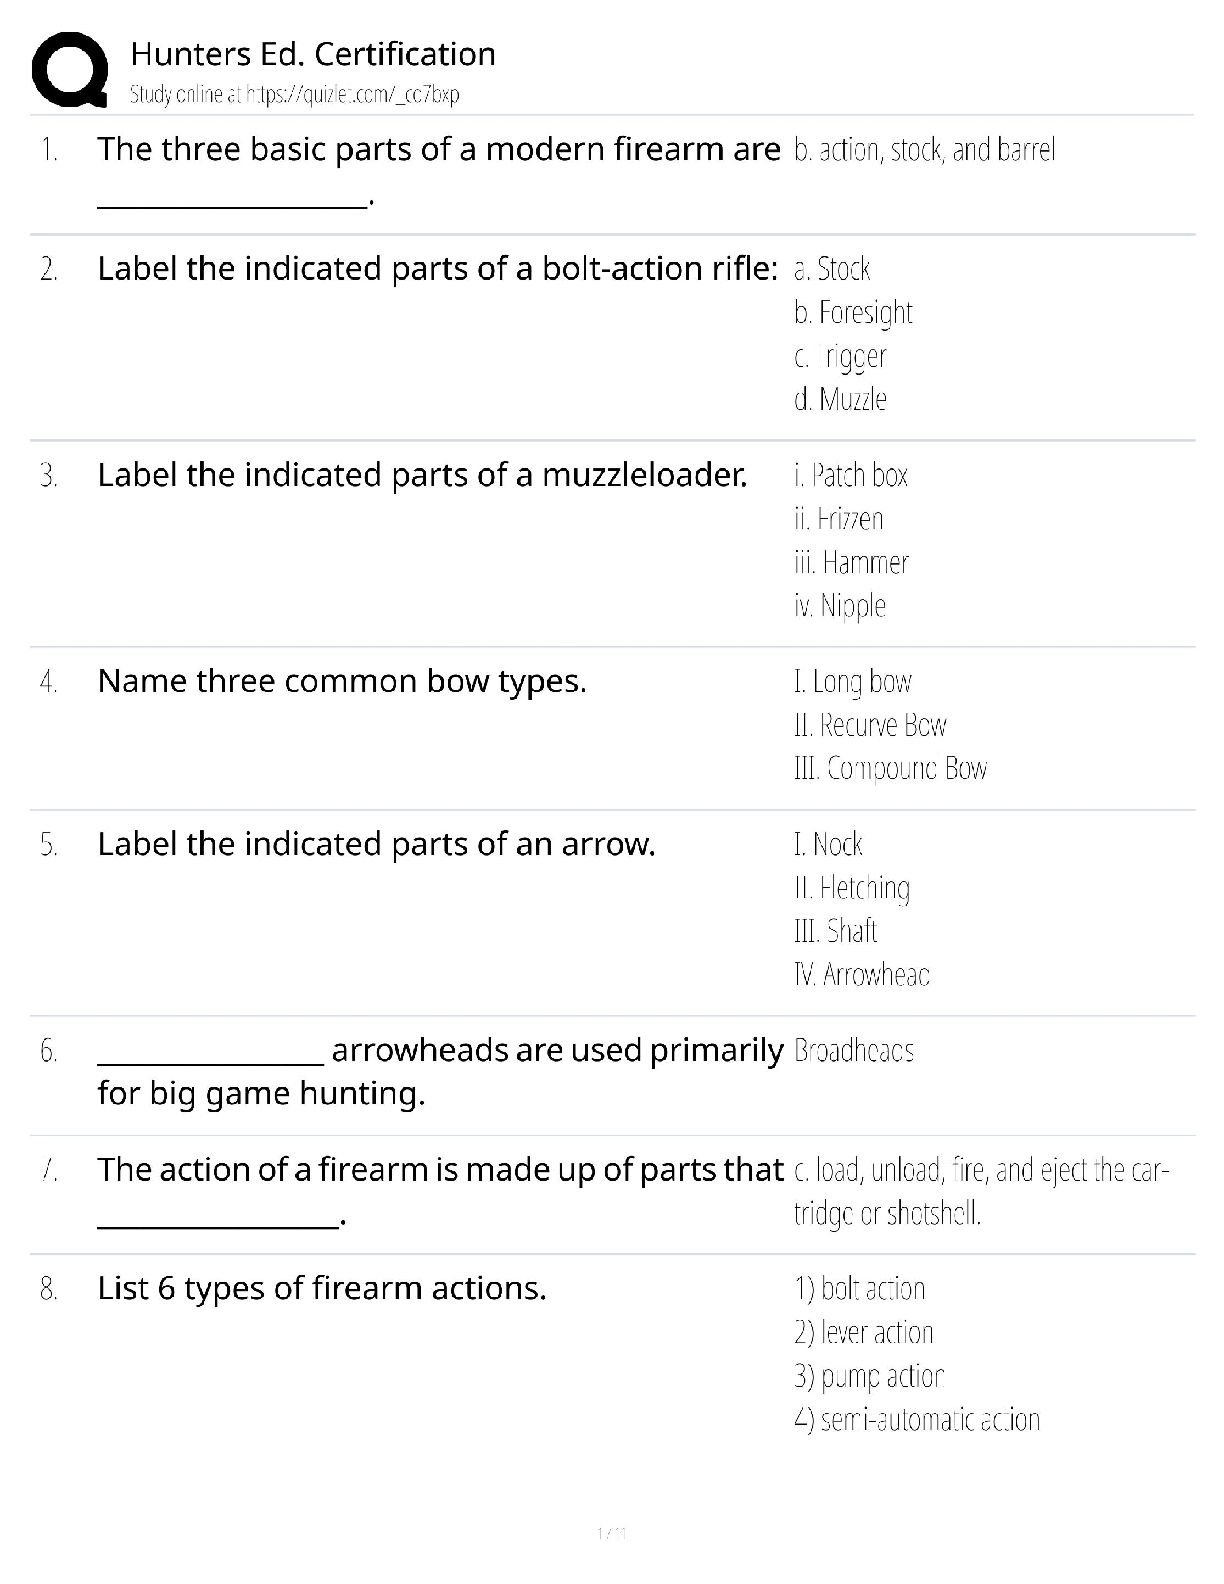The width and height of the screenshot is (1224, 1584).
Task: Click the arrow parts label question
Action: 376,844
